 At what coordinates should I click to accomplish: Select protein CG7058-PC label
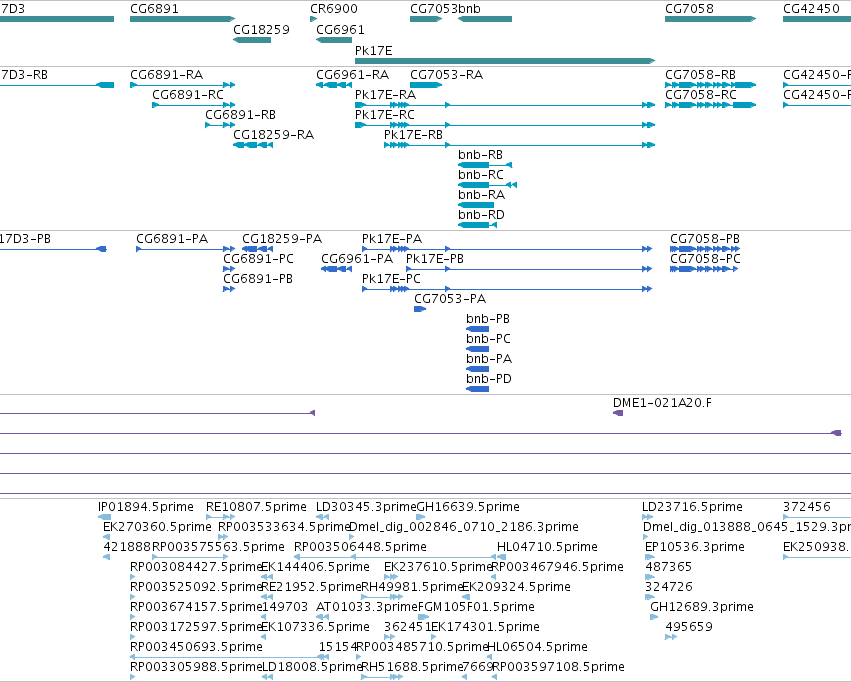706,259
